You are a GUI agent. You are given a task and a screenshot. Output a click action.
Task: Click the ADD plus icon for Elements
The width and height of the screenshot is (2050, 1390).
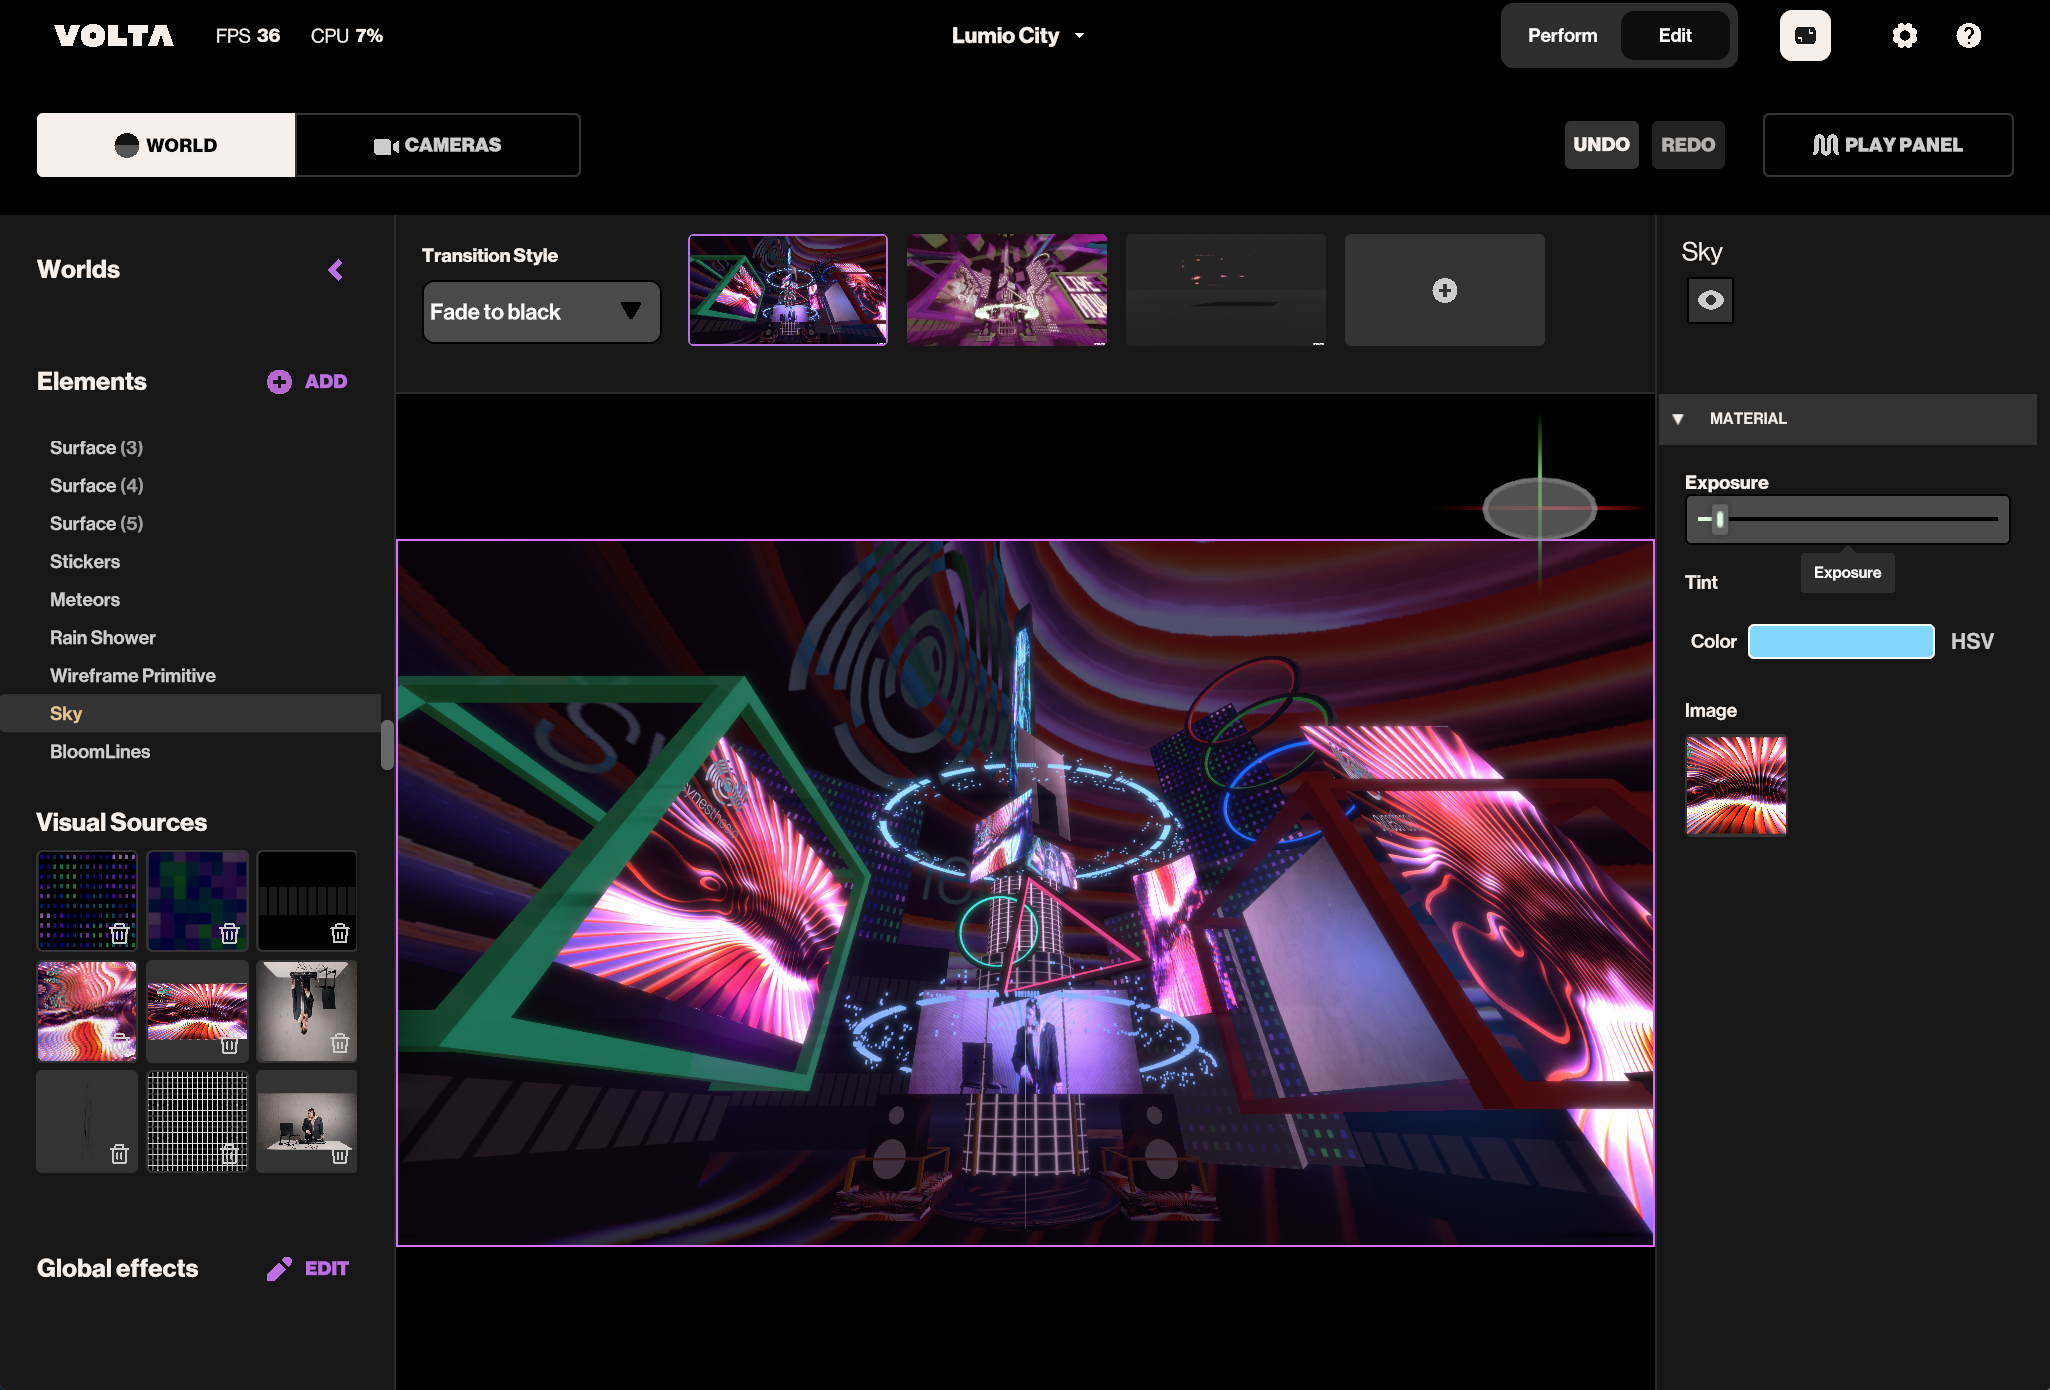279,381
